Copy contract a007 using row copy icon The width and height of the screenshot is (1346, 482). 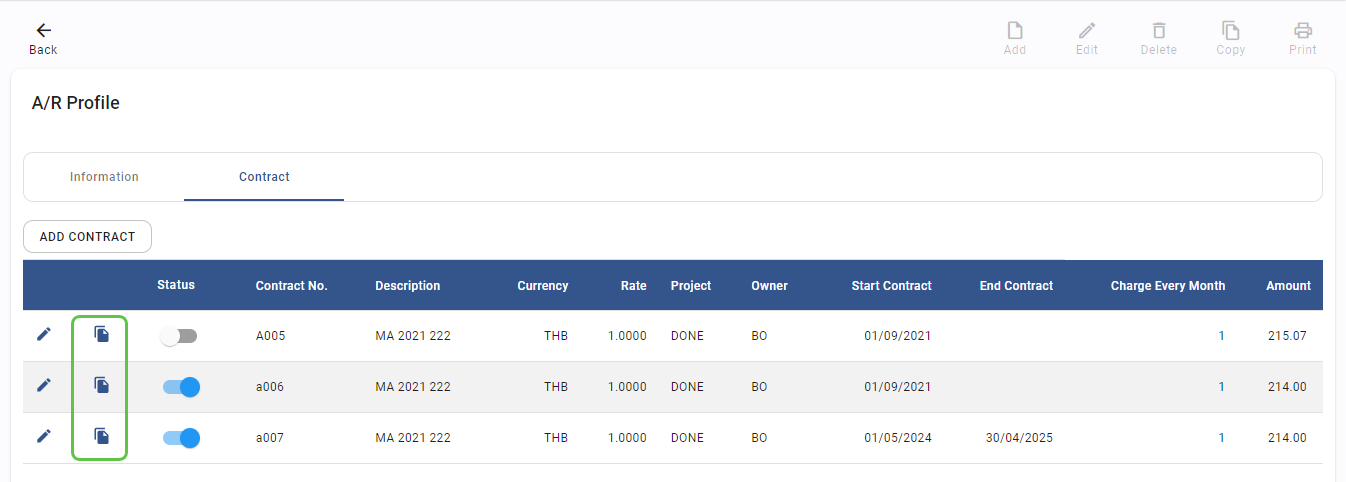click(101, 437)
